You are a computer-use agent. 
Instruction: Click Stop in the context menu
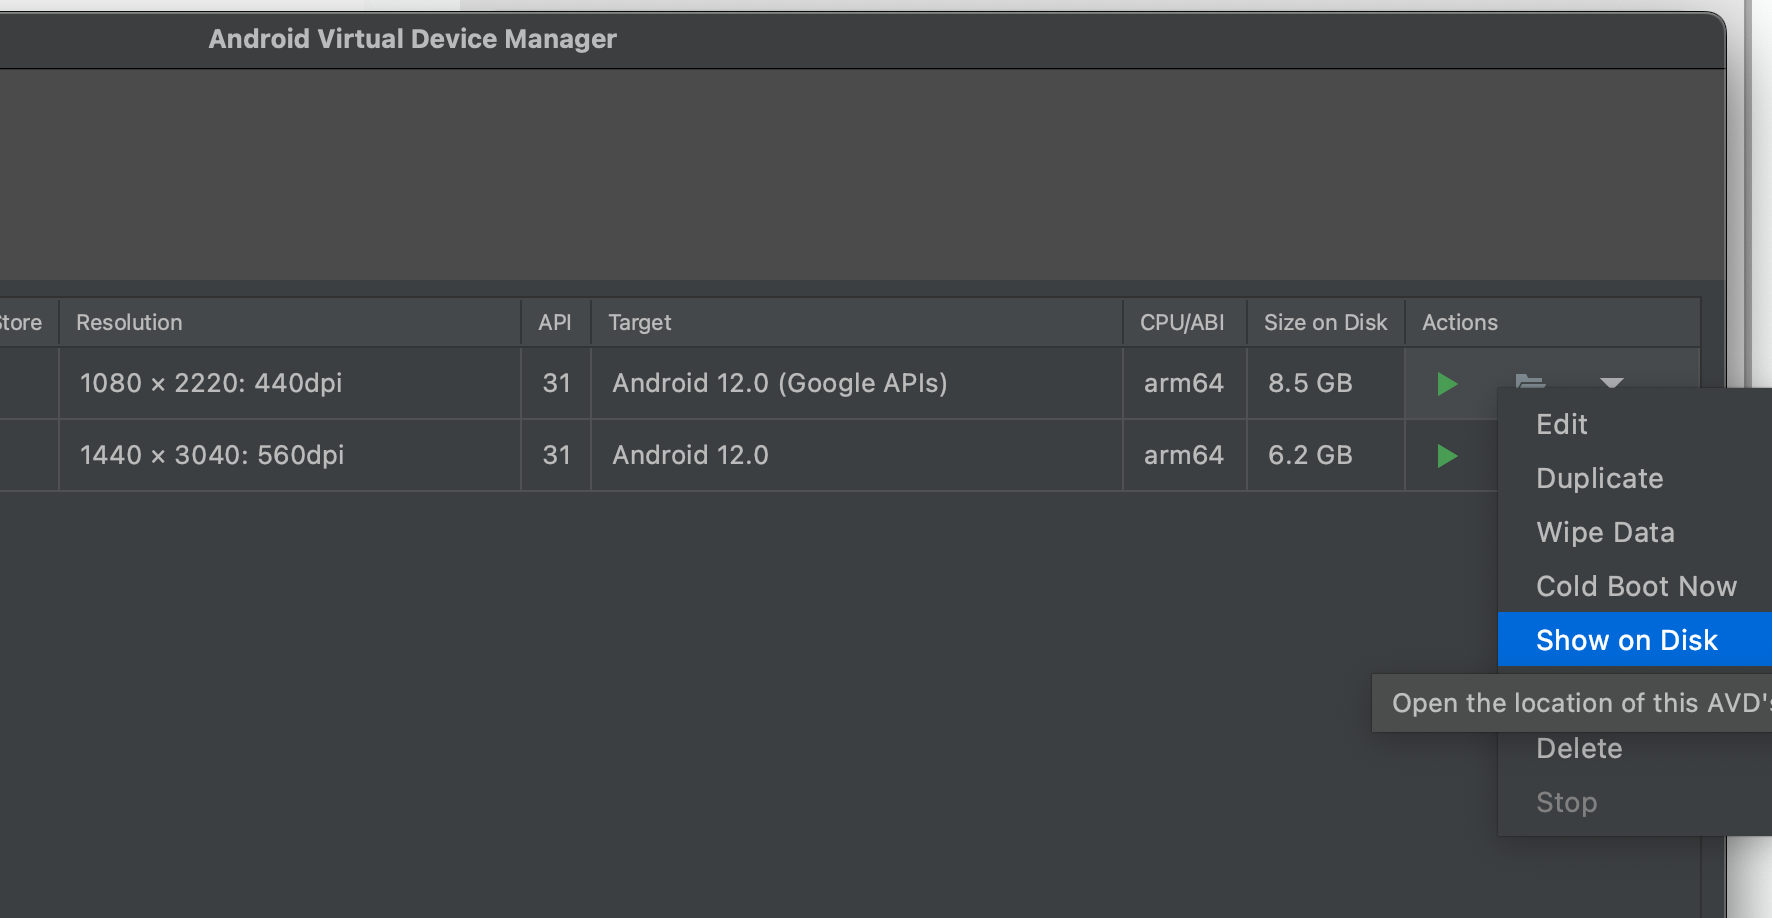pyautogui.click(x=1566, y=803)
